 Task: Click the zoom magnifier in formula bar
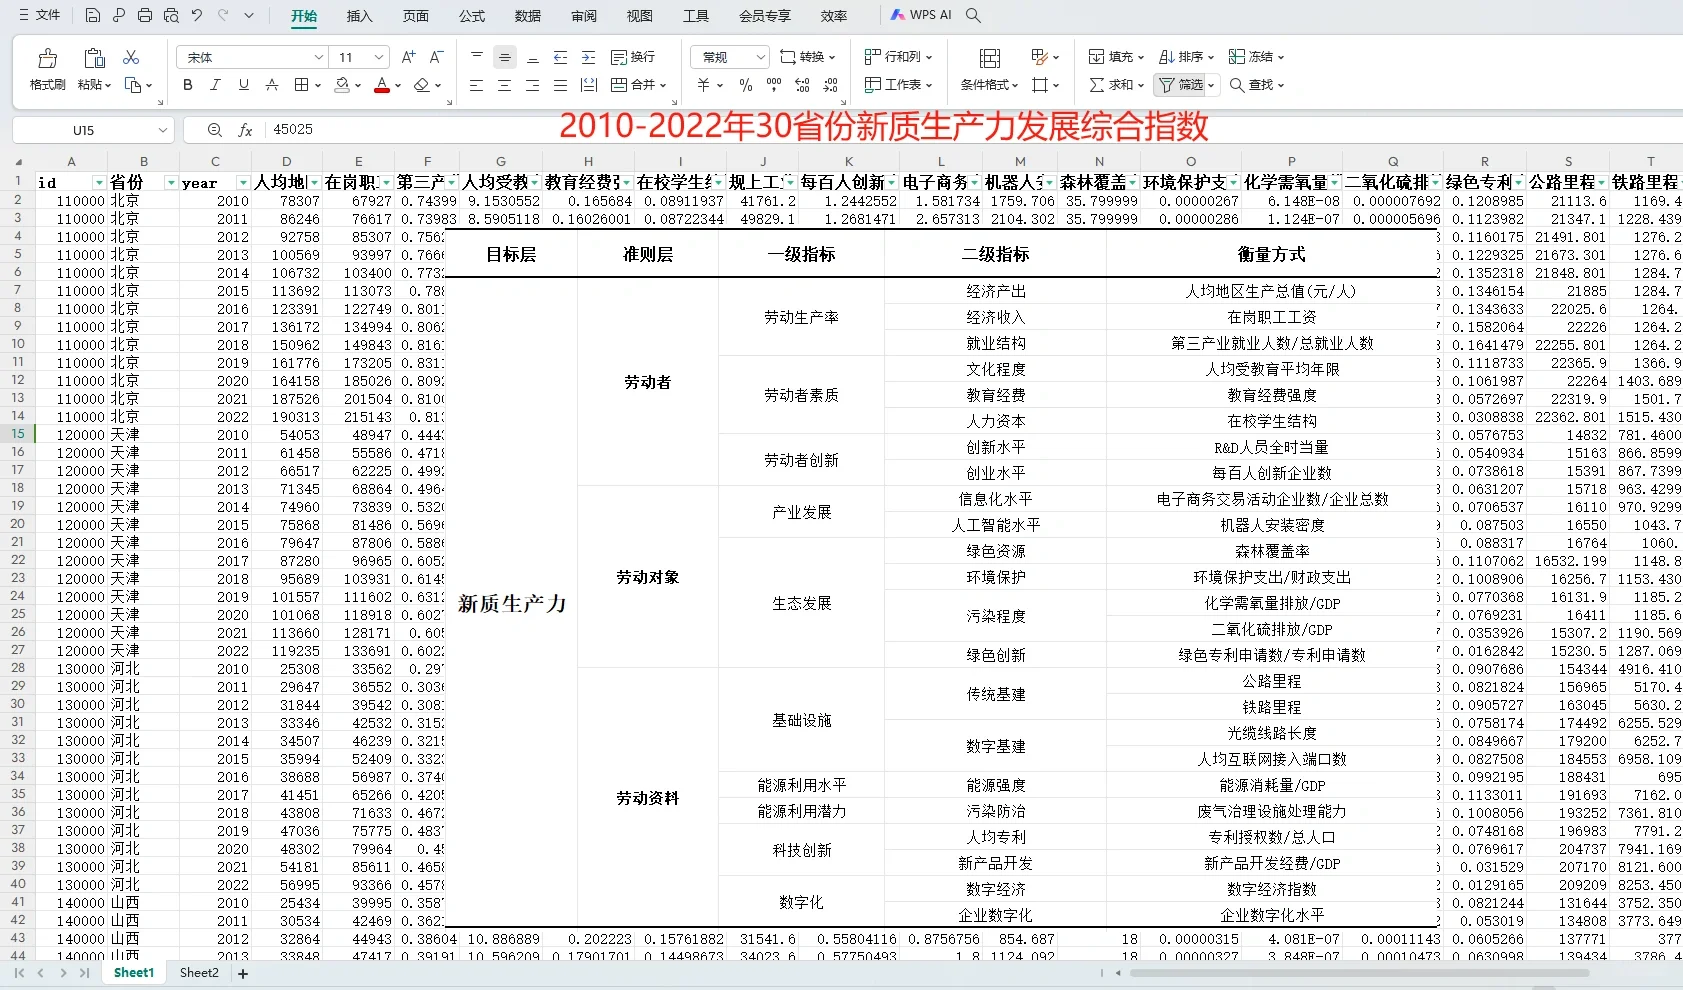215,130
